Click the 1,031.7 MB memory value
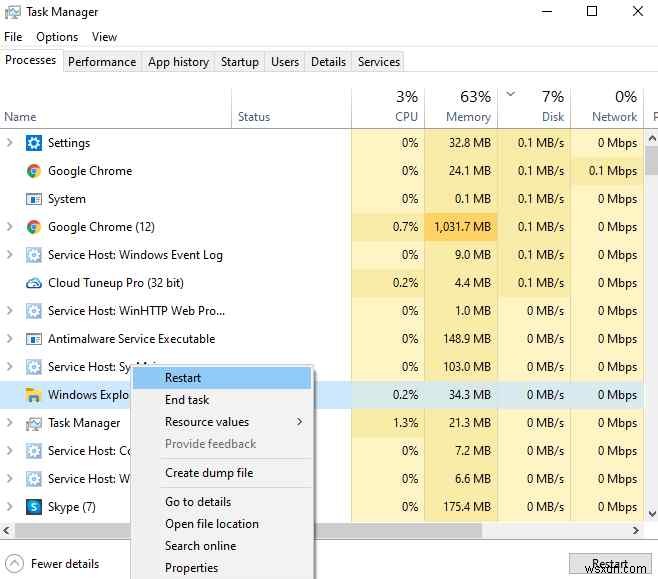658x579 pixels. (x=462, y=227)
